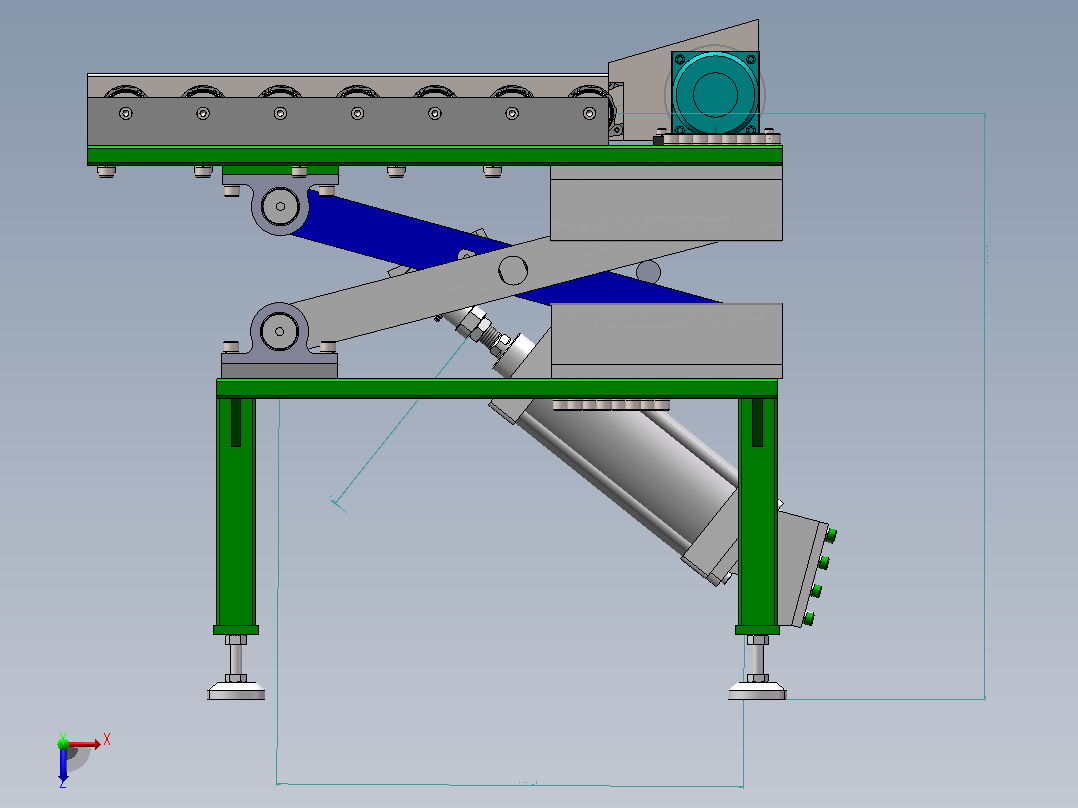
Task: Select the vertical height dimension line
Action: click(984, 406)
